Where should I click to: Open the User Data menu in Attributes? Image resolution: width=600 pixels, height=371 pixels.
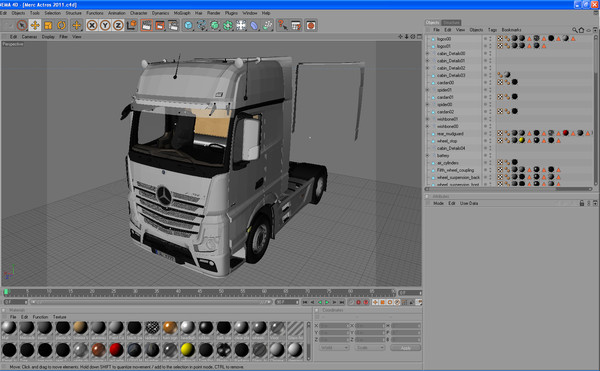(x=469, y=203)
